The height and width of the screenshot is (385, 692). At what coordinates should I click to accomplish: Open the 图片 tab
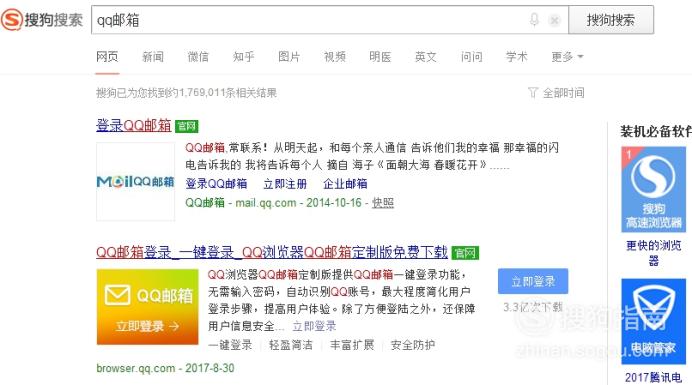click(289, 57)
